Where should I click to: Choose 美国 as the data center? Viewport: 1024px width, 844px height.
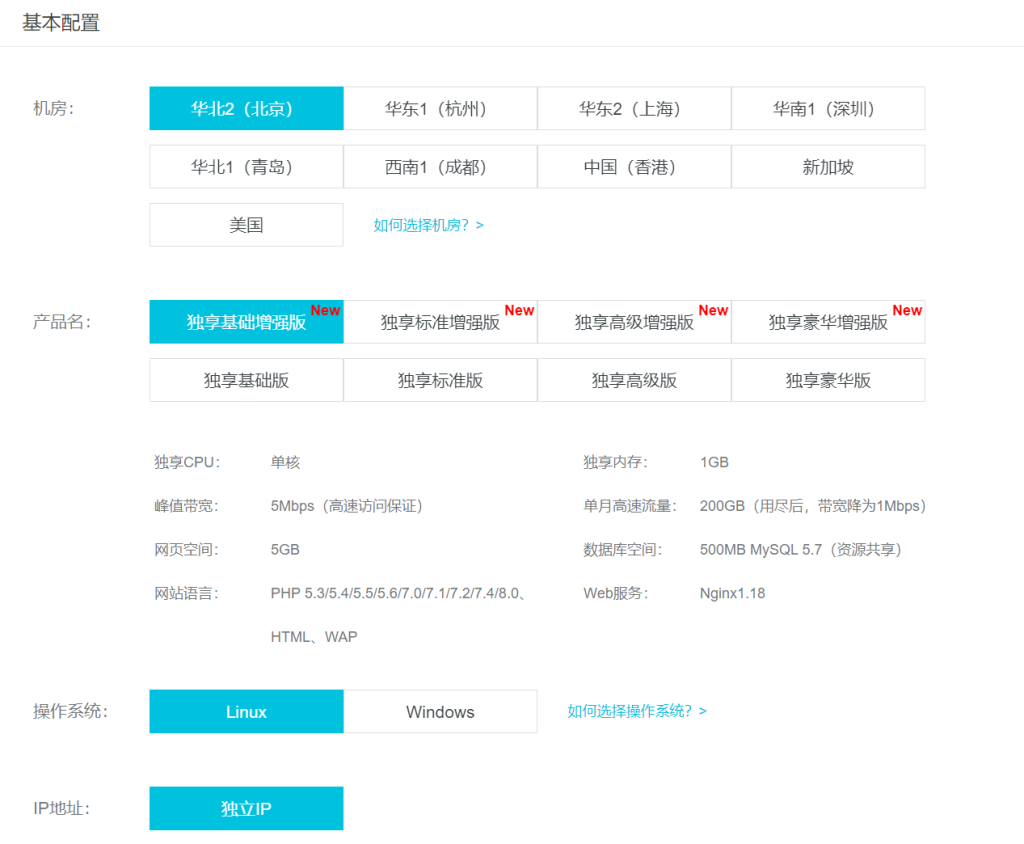point(246,225)
